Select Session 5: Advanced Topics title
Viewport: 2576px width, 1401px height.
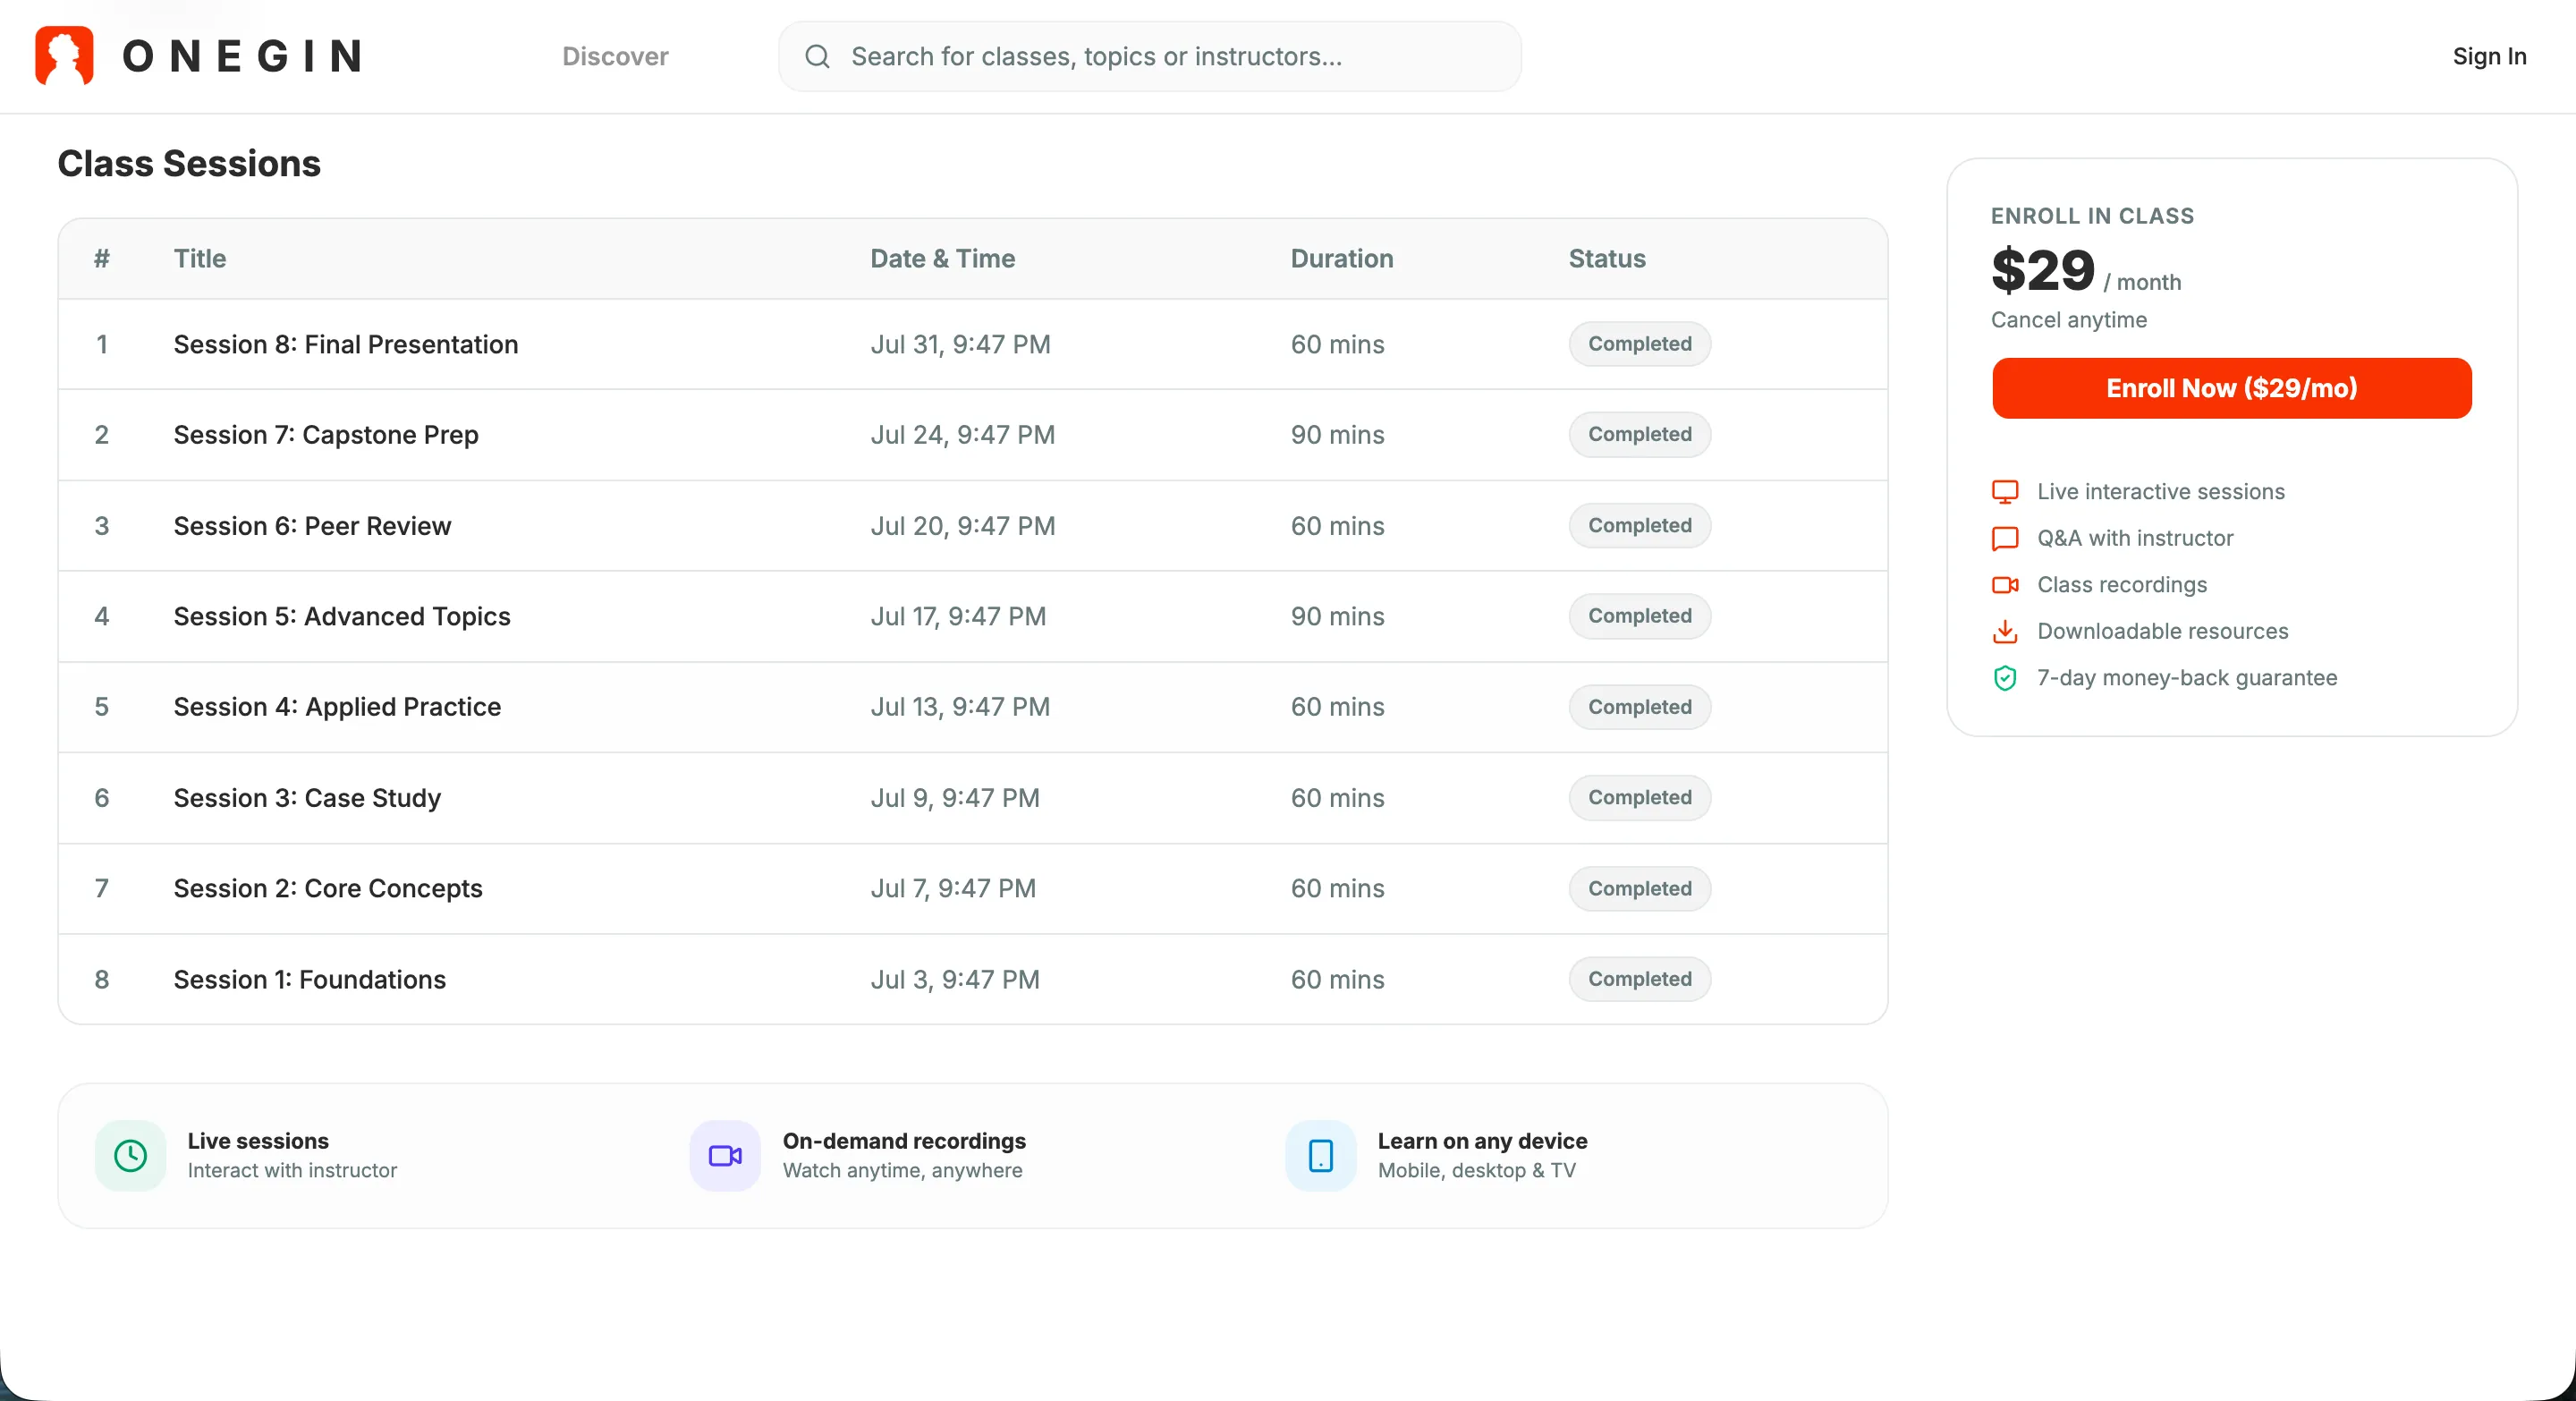point(342,616)
